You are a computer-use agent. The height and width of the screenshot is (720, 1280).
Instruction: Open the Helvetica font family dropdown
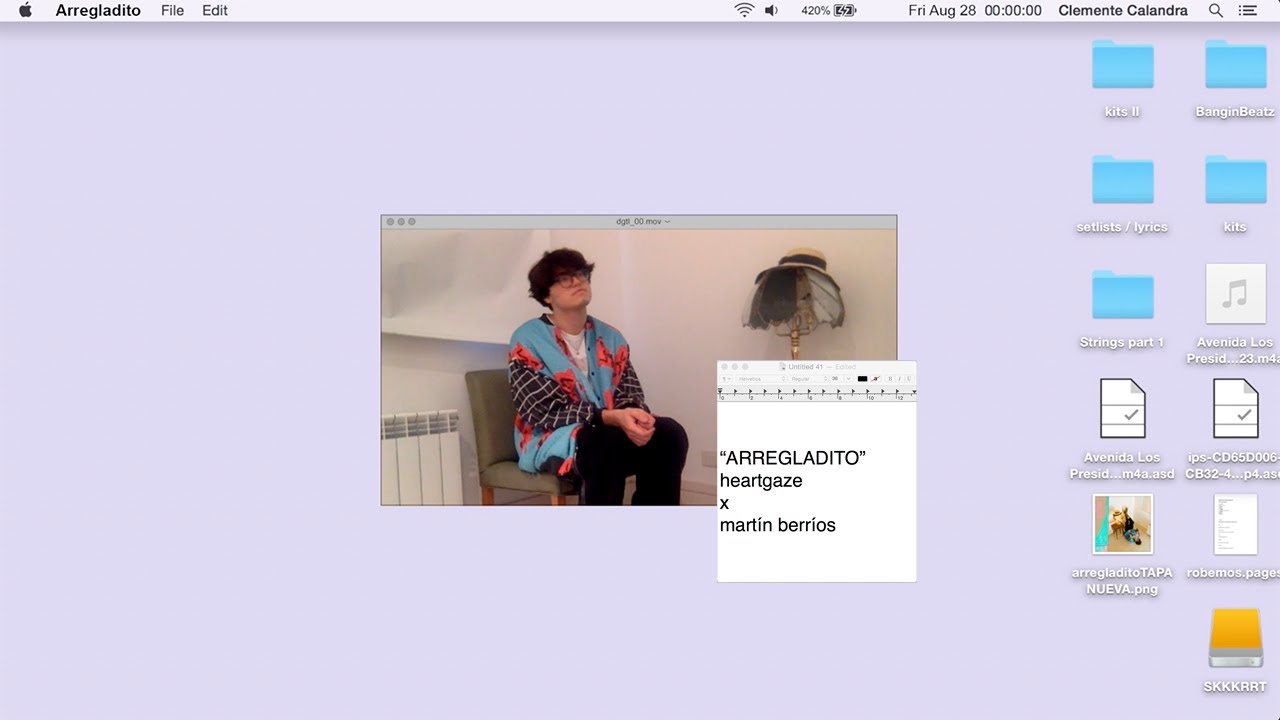(761, 379)
